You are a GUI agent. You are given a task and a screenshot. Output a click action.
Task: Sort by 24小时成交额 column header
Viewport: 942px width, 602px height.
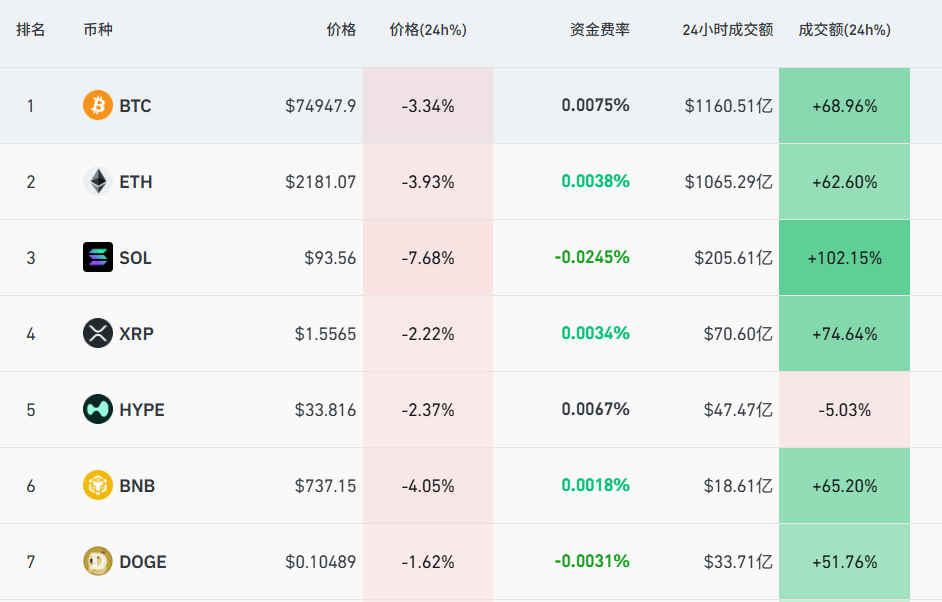(728, 30)
